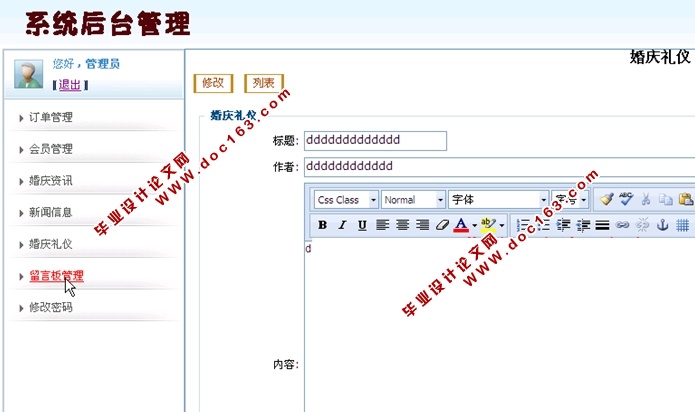Click the eraser remove-format icon

coord(442,225)
